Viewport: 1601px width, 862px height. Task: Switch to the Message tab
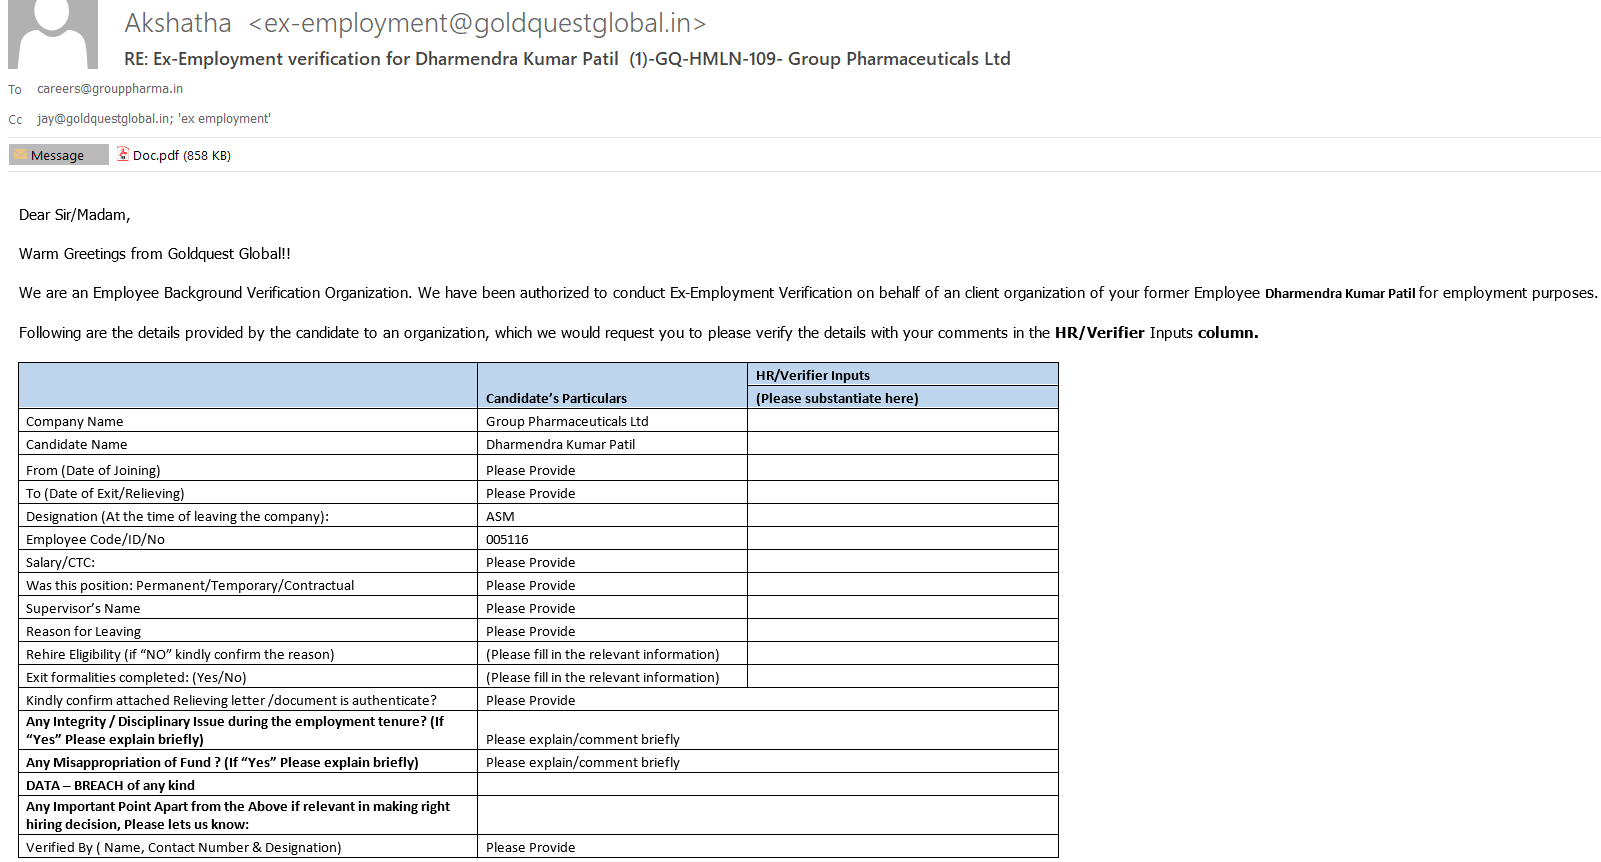(58, 155)
